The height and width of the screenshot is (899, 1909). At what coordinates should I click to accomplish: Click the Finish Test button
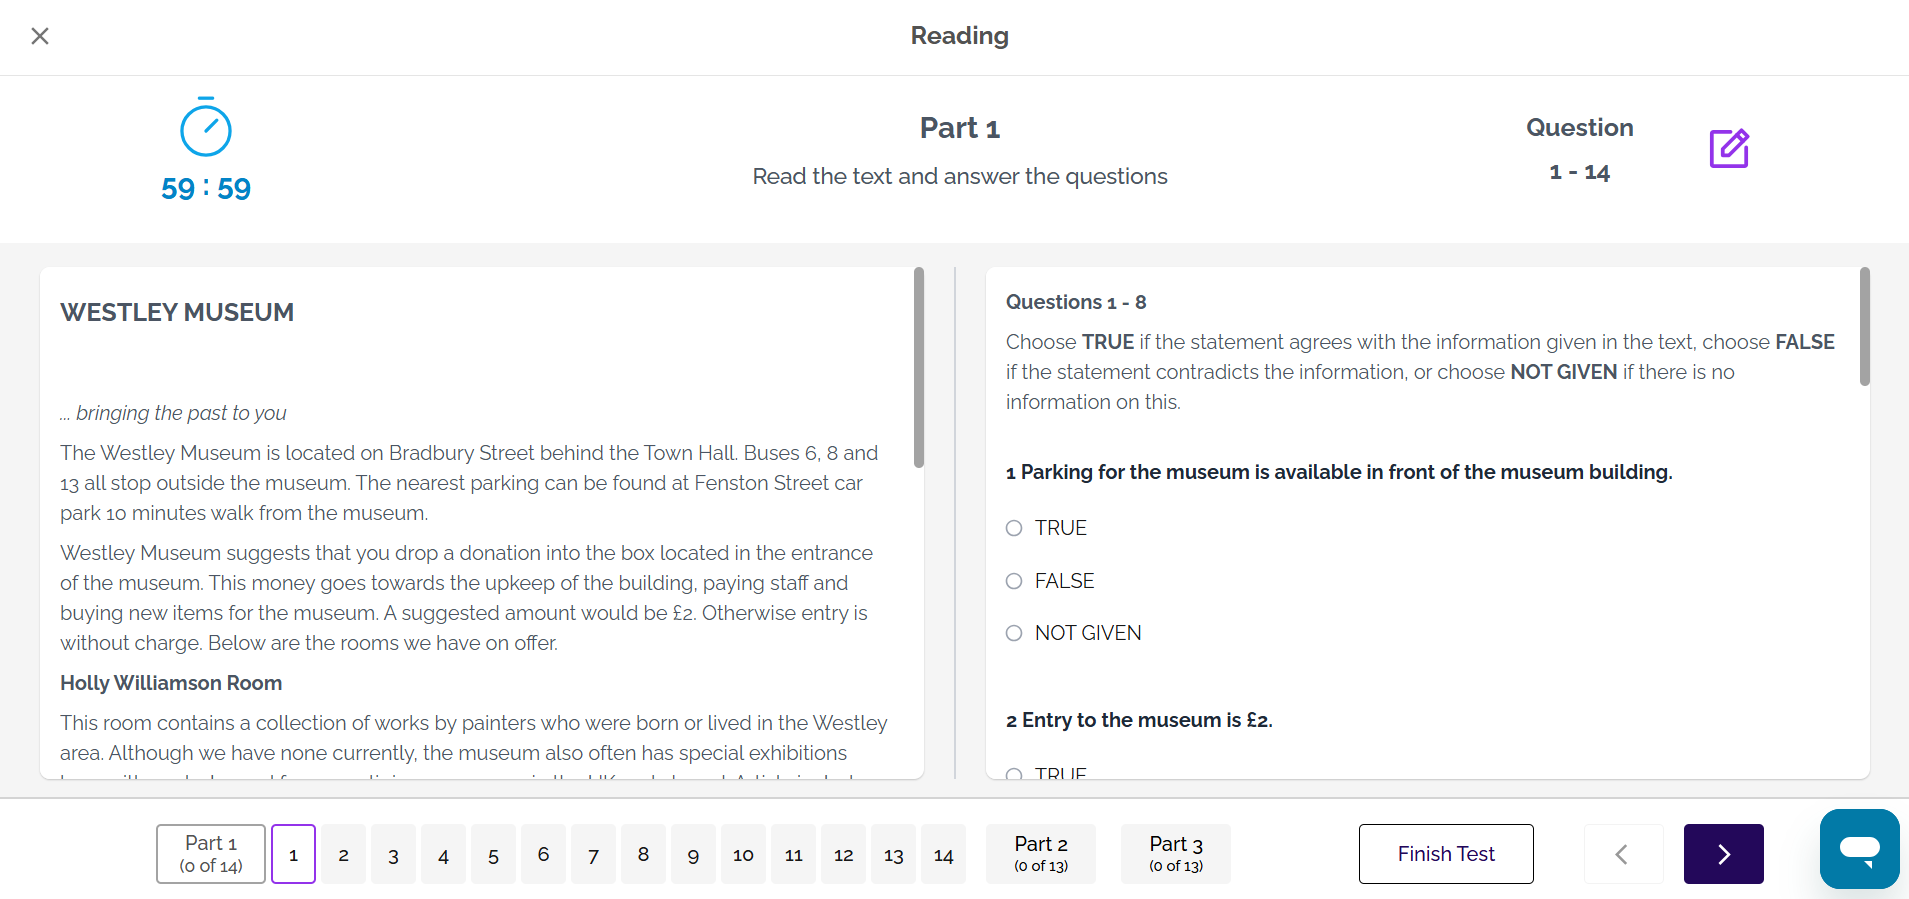[x=1445, y=854]
